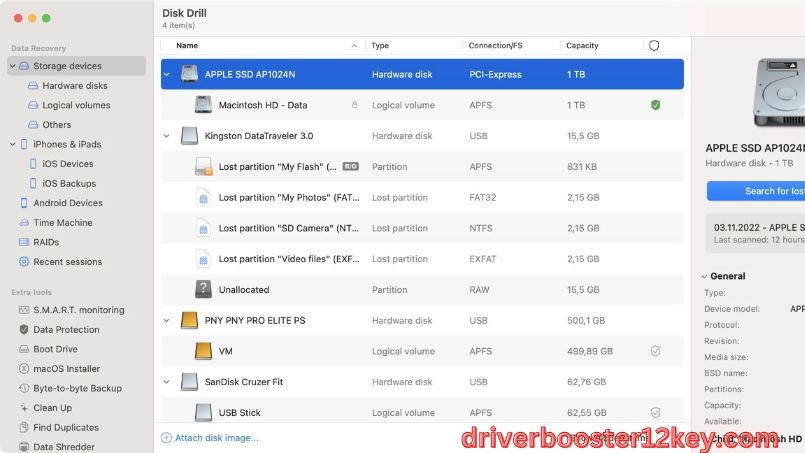Click the protection shield column header
Screen dimensions: 805x453
pos(654,46)
